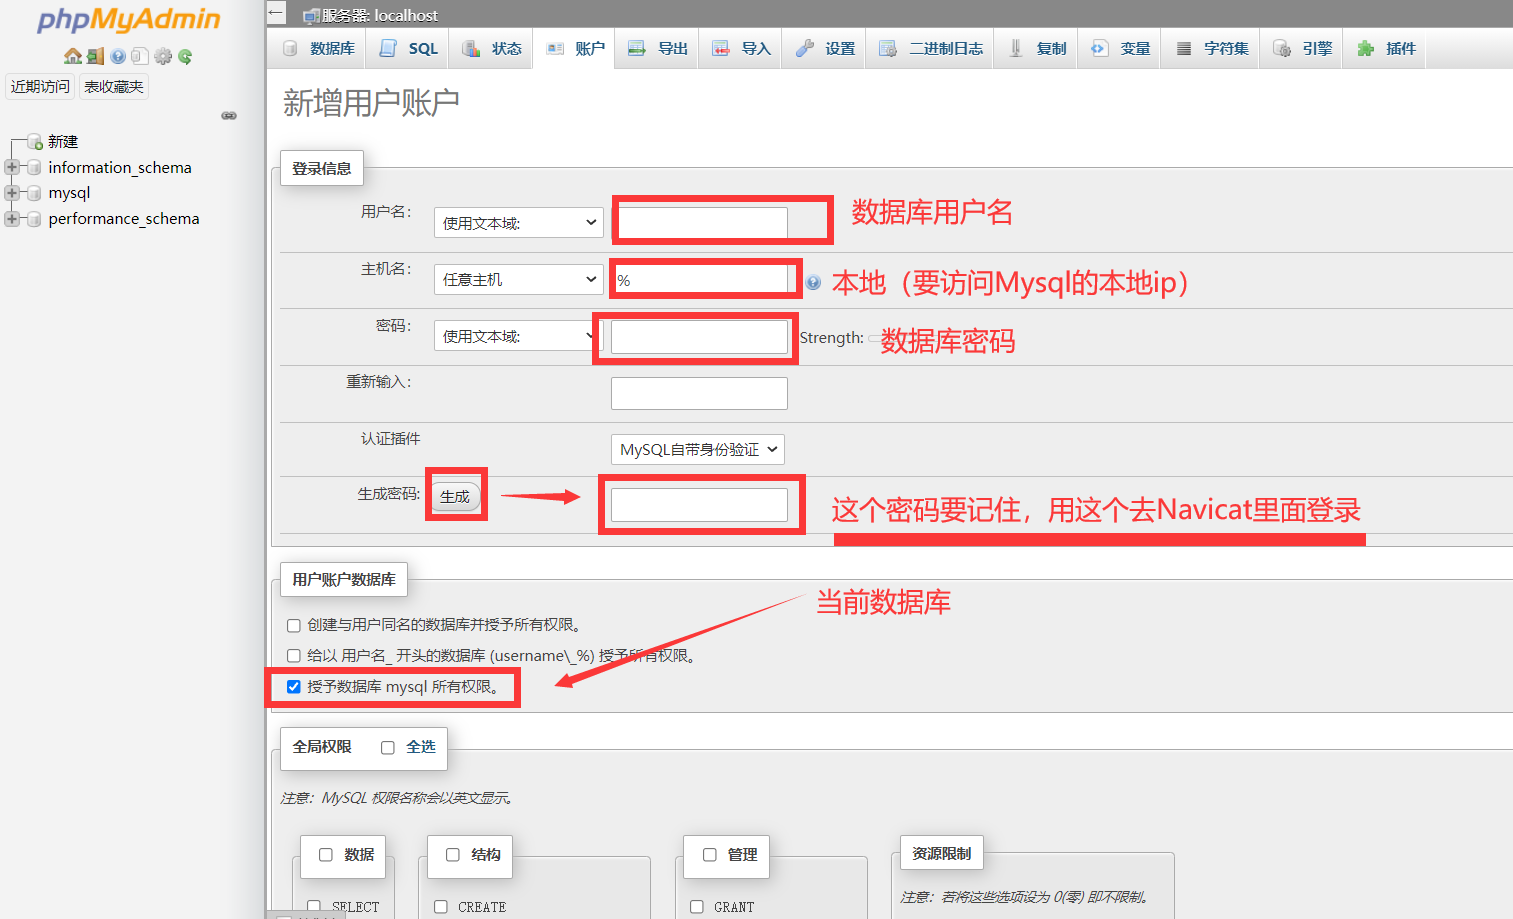This screenshot has height=919, width=1513.
Task: Tick the 全选 global privileges checkbox
Action: pos(388,748)
